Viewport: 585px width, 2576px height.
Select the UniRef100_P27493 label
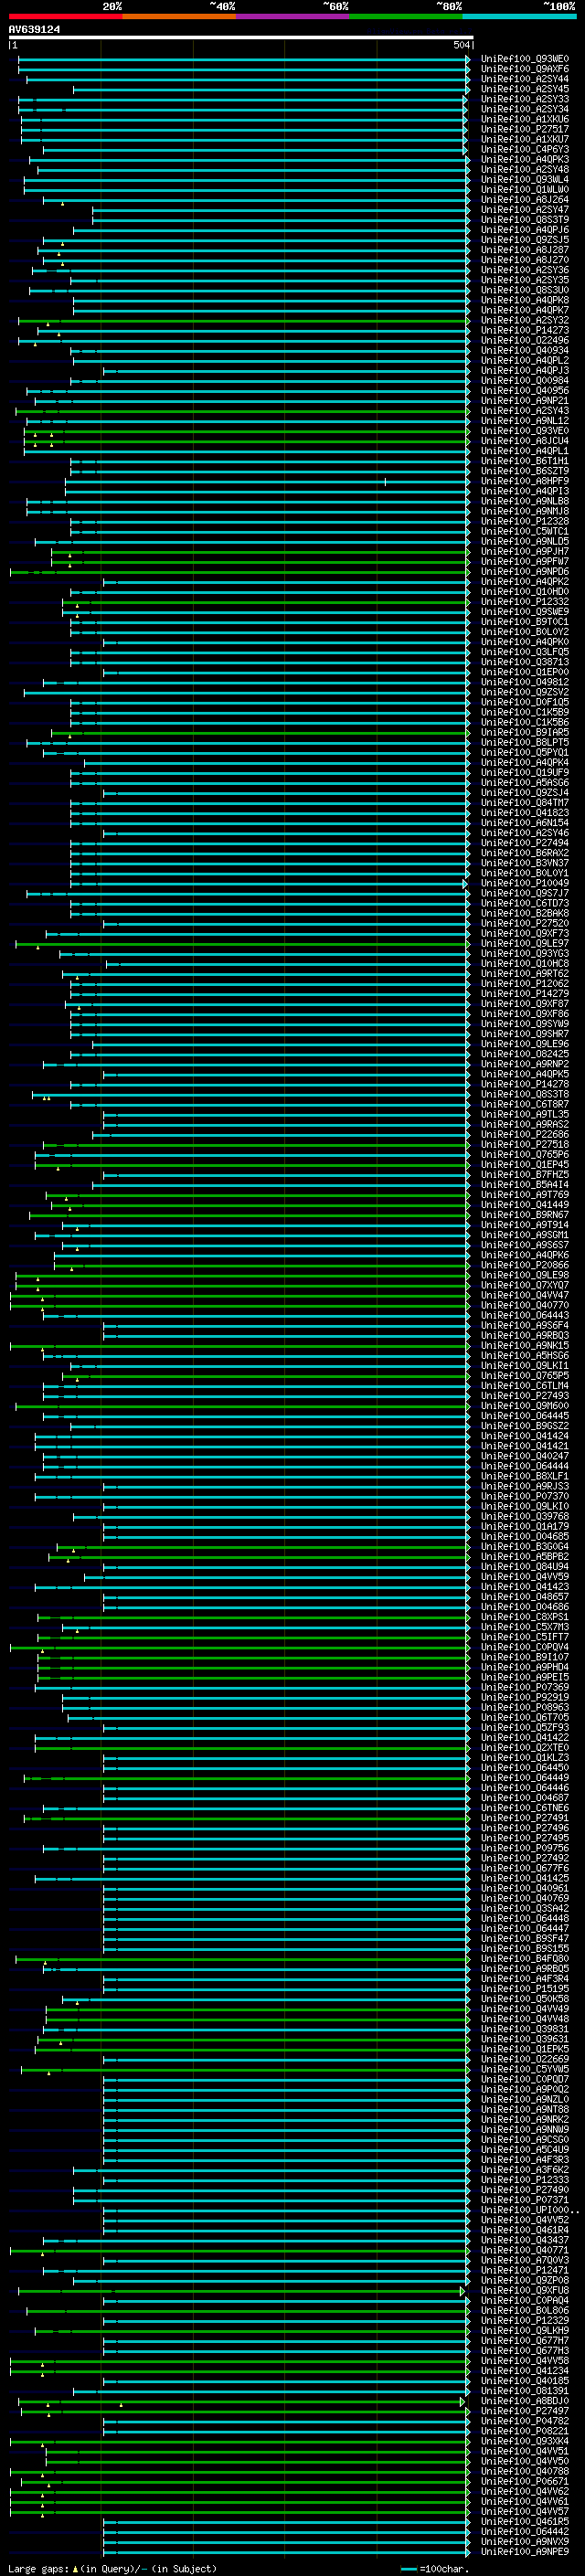click(x=525, y=1396)
